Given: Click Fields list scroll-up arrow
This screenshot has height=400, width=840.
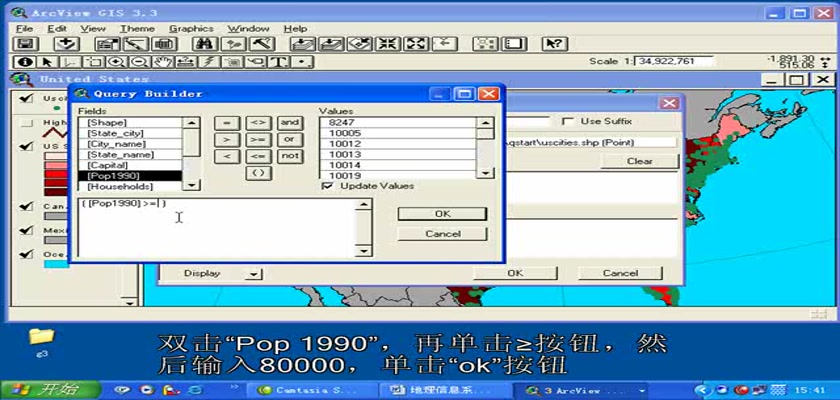Looking at the screenshot, I should pyautogui.click(x=191, y=123).
